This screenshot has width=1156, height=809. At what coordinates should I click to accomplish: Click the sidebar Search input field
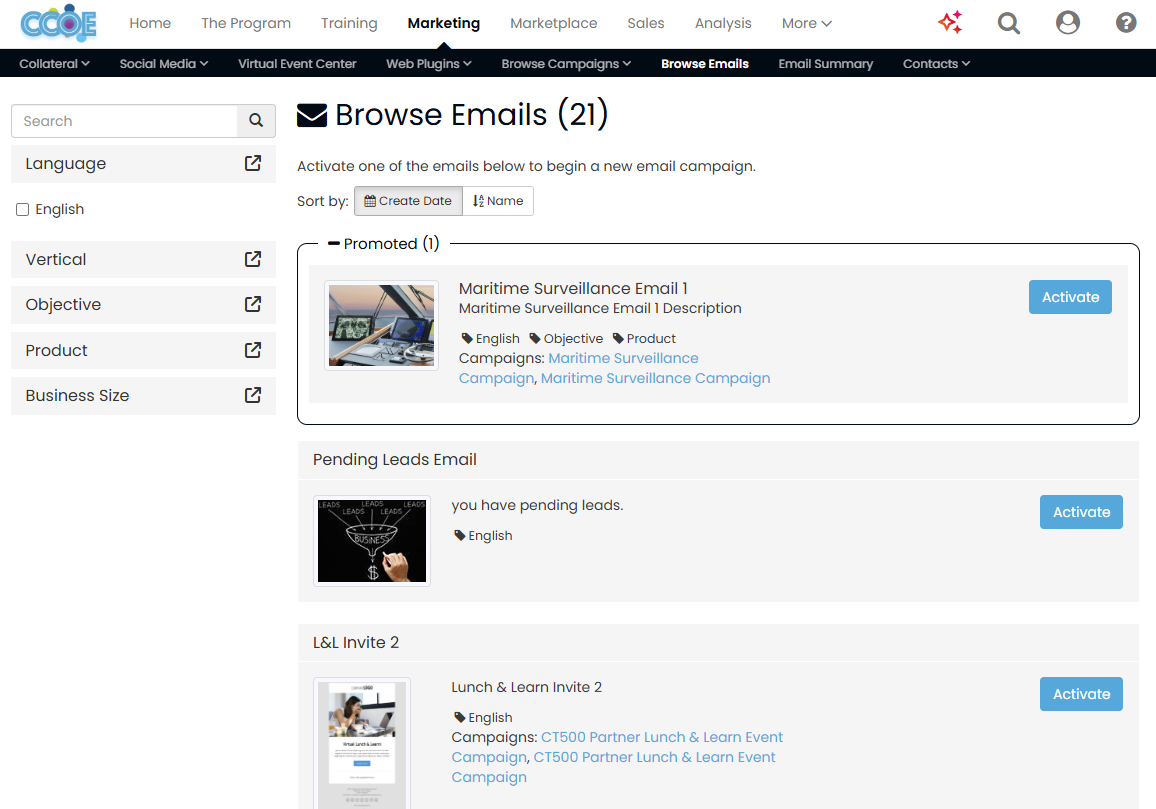click(x=124, y=121)
